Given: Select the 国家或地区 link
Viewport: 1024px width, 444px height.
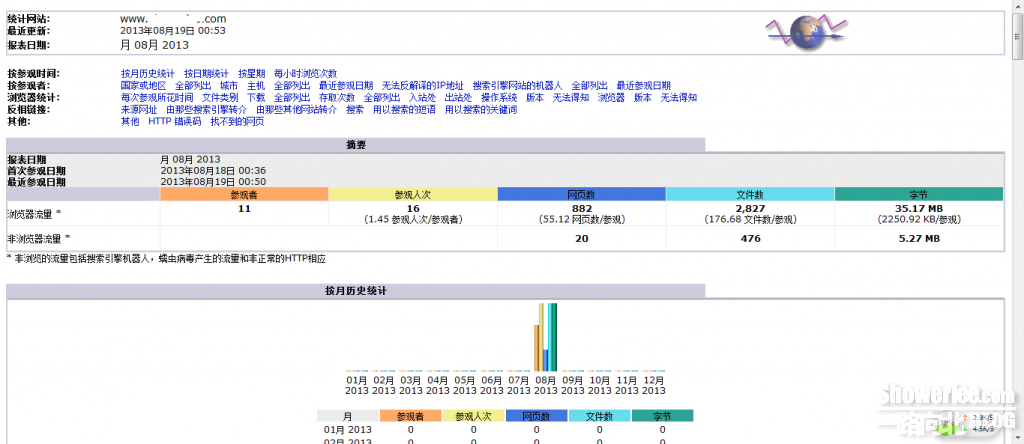Looking at the screenshot, I should [x=143, y=86].
